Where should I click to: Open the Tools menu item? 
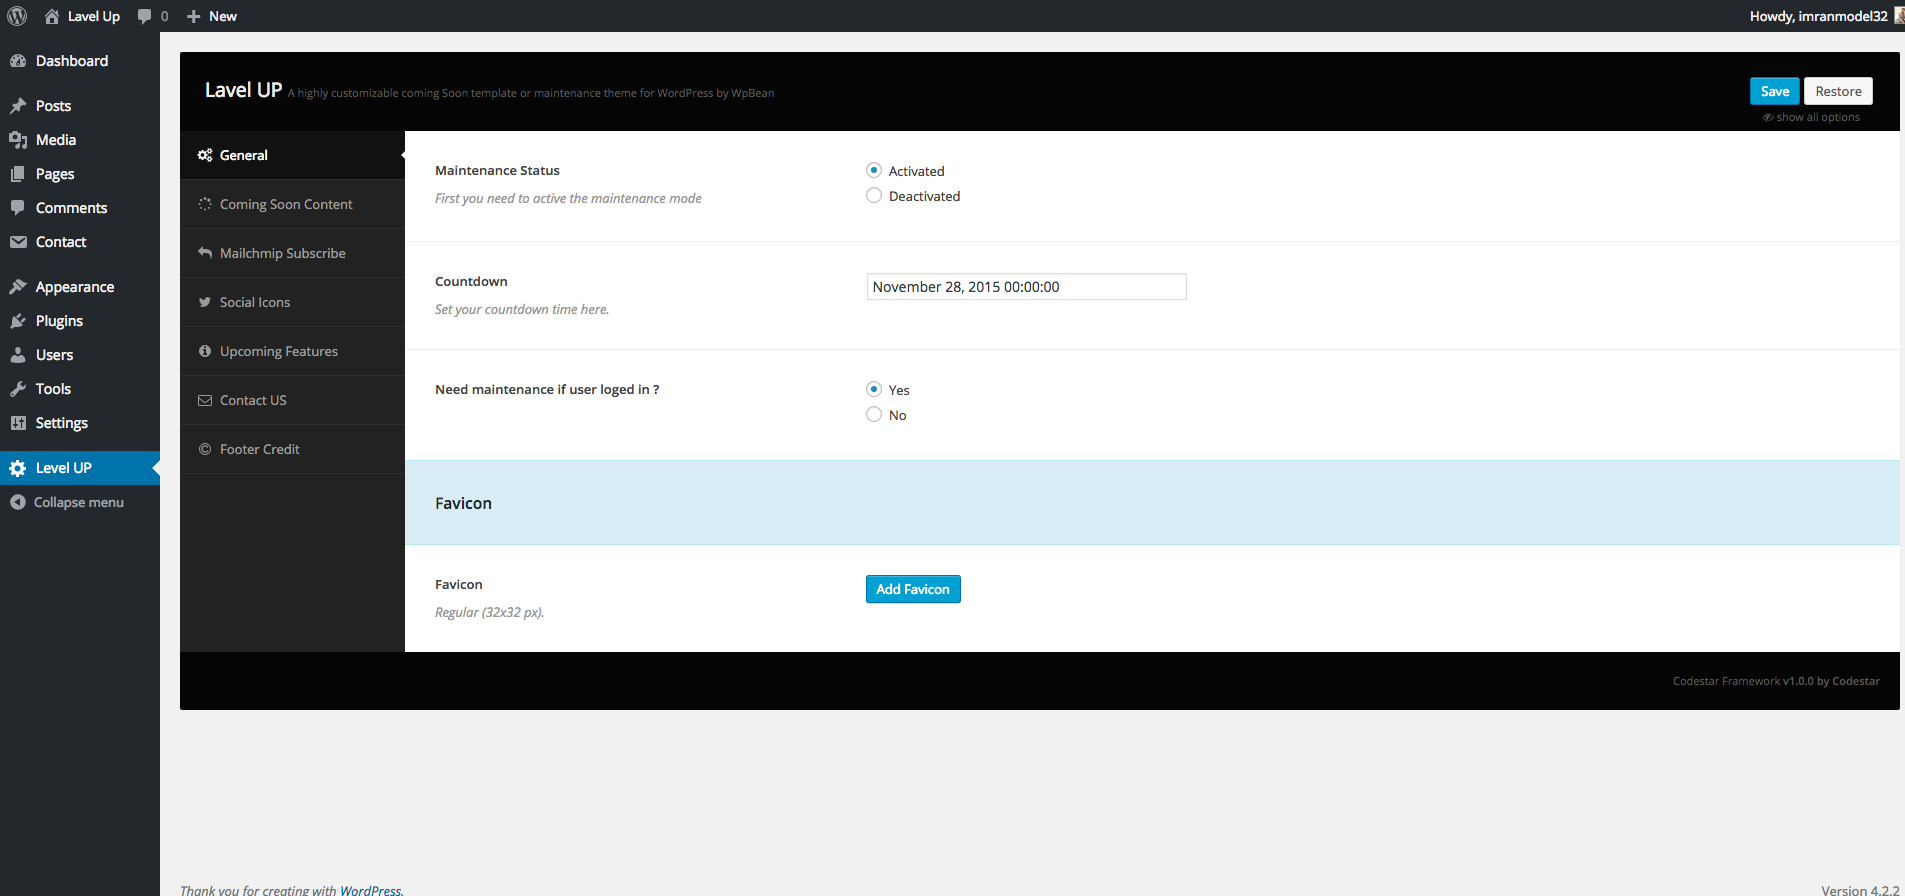80,389
